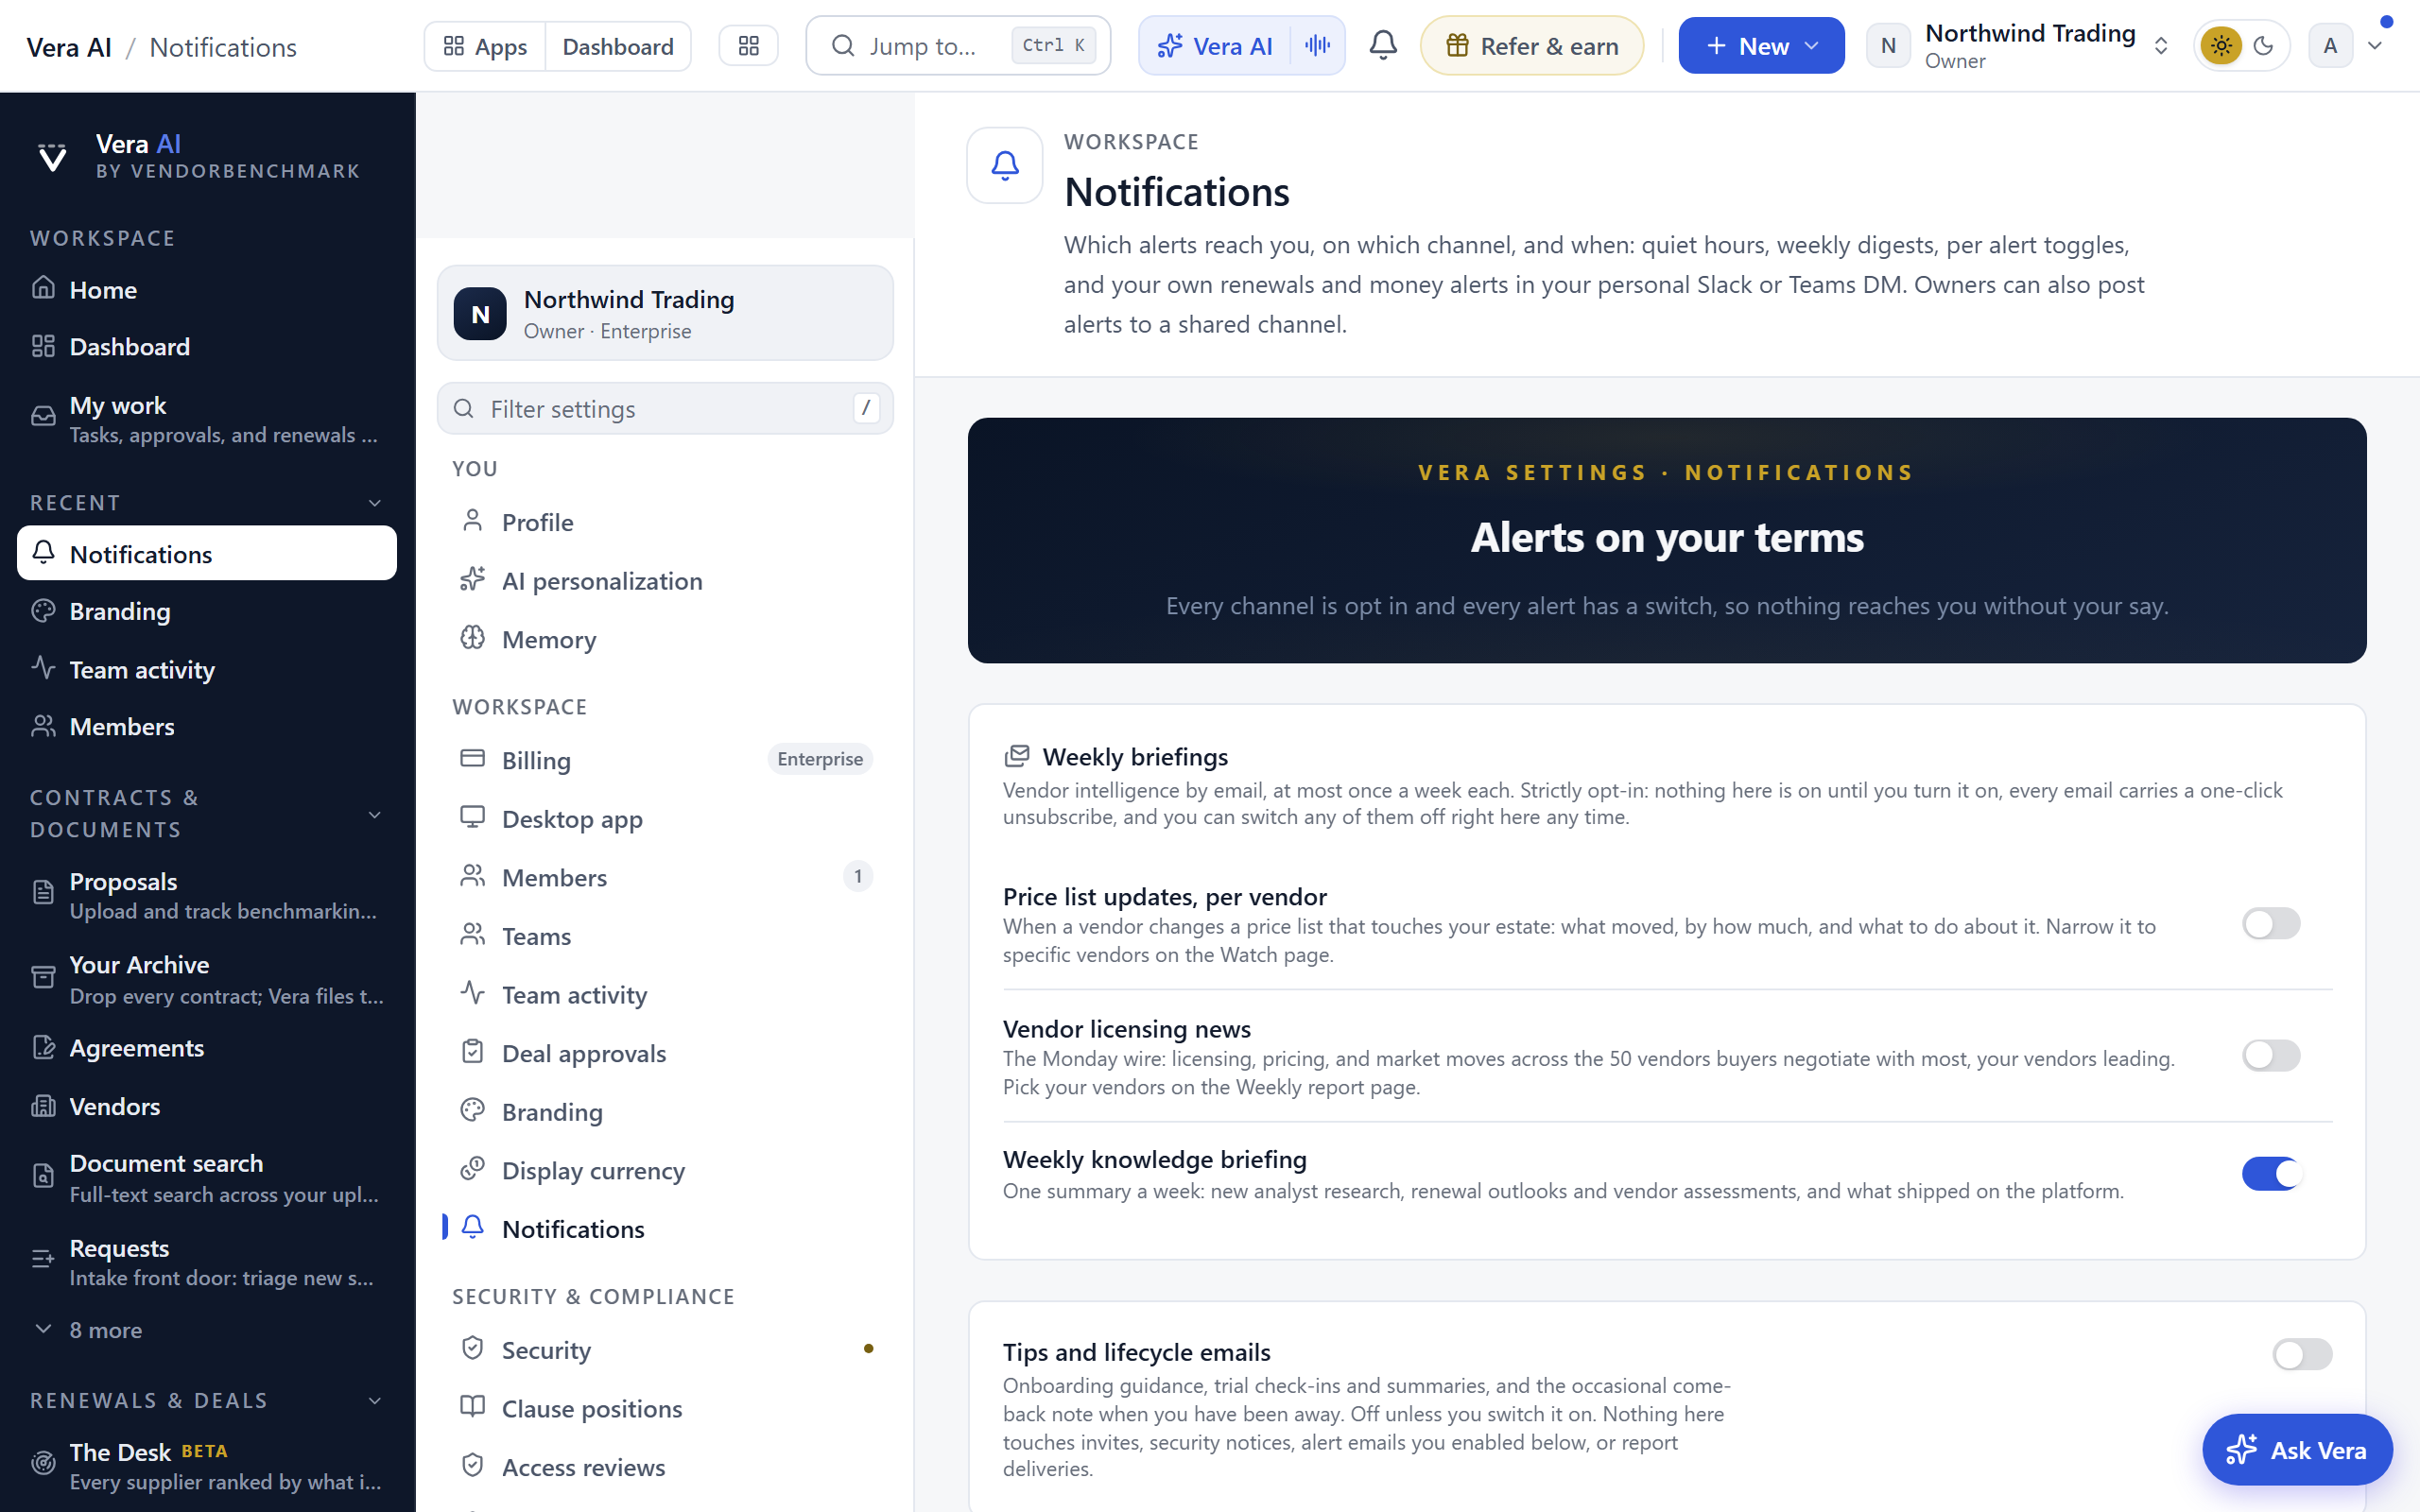Viewport: 2420px width, 1512px height.
Task: Switch to dark theme moon icon
Action: 2264,46
